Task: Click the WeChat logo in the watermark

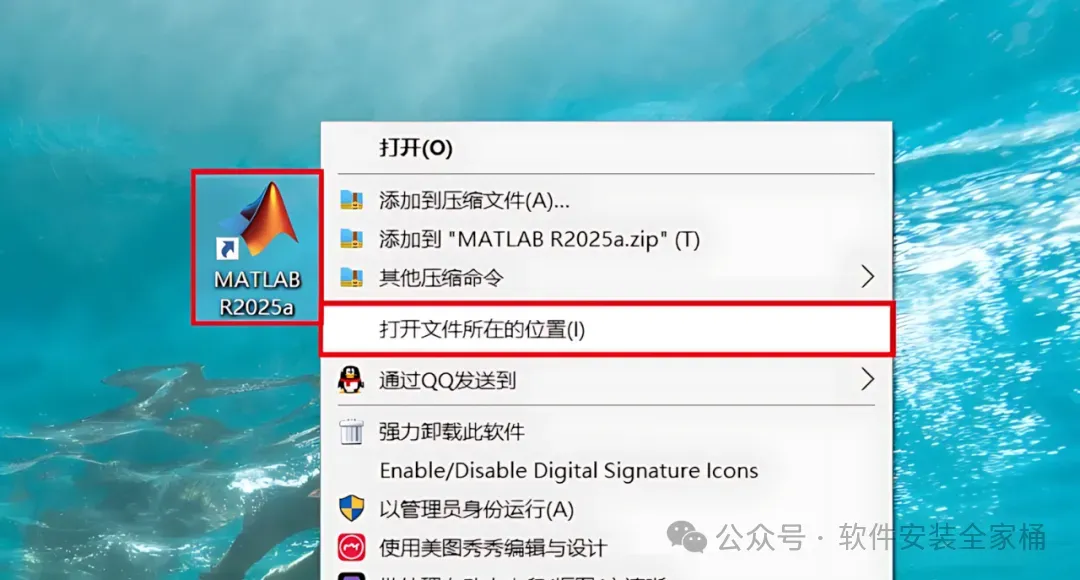Action: [687, 537]
